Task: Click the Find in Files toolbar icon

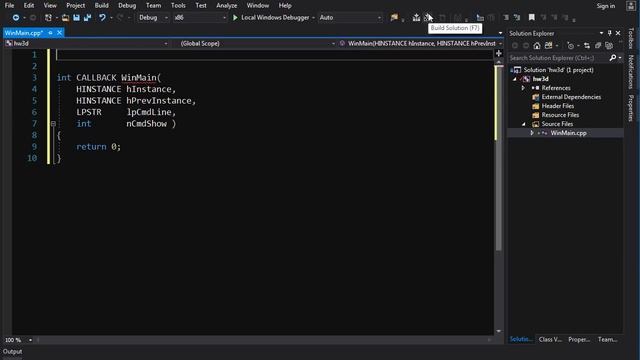Action: click(x=394, y=18)
